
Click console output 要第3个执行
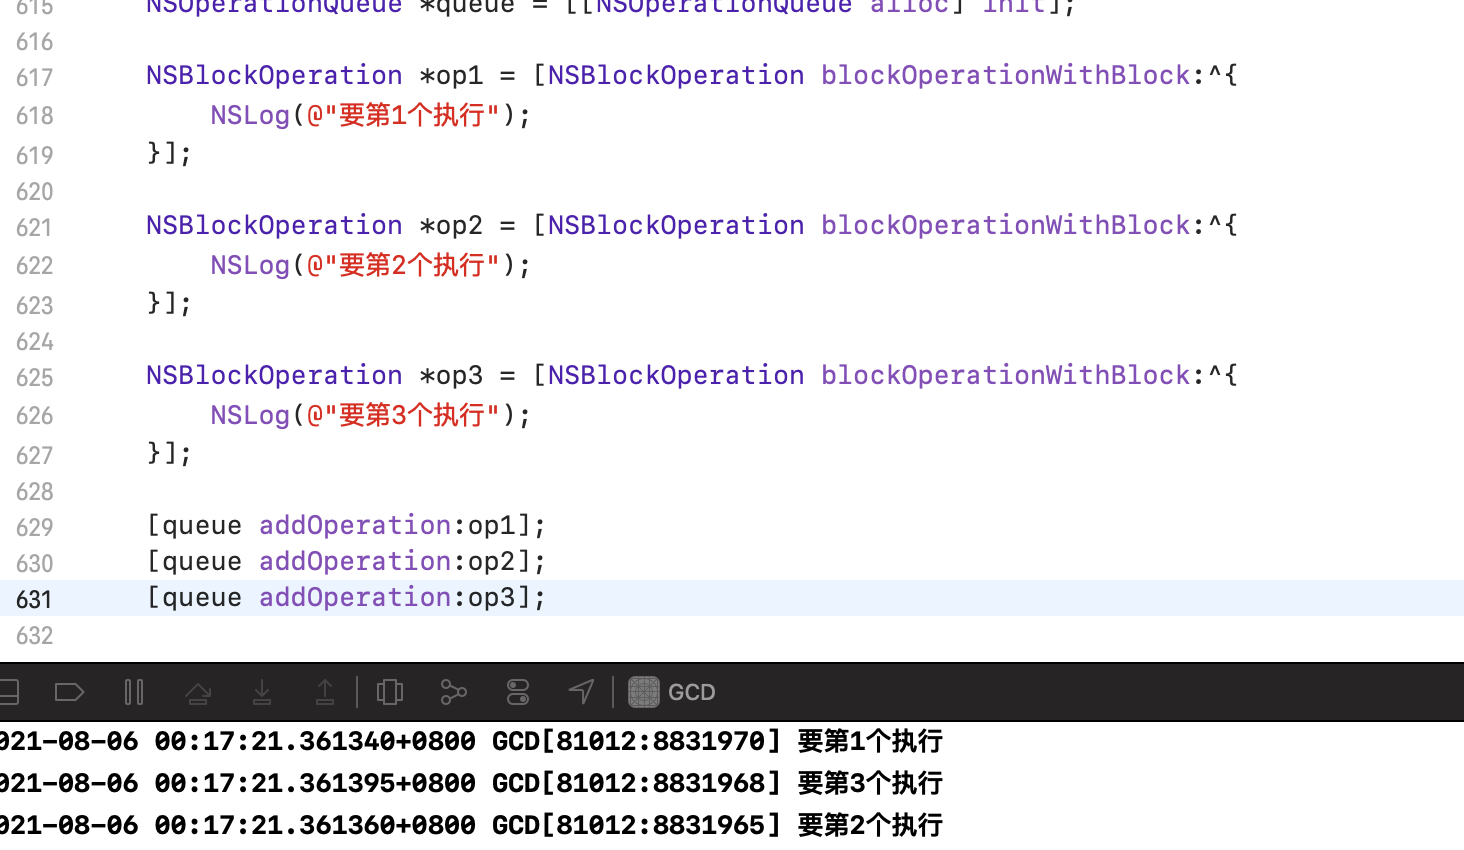[x=870, y=783]
